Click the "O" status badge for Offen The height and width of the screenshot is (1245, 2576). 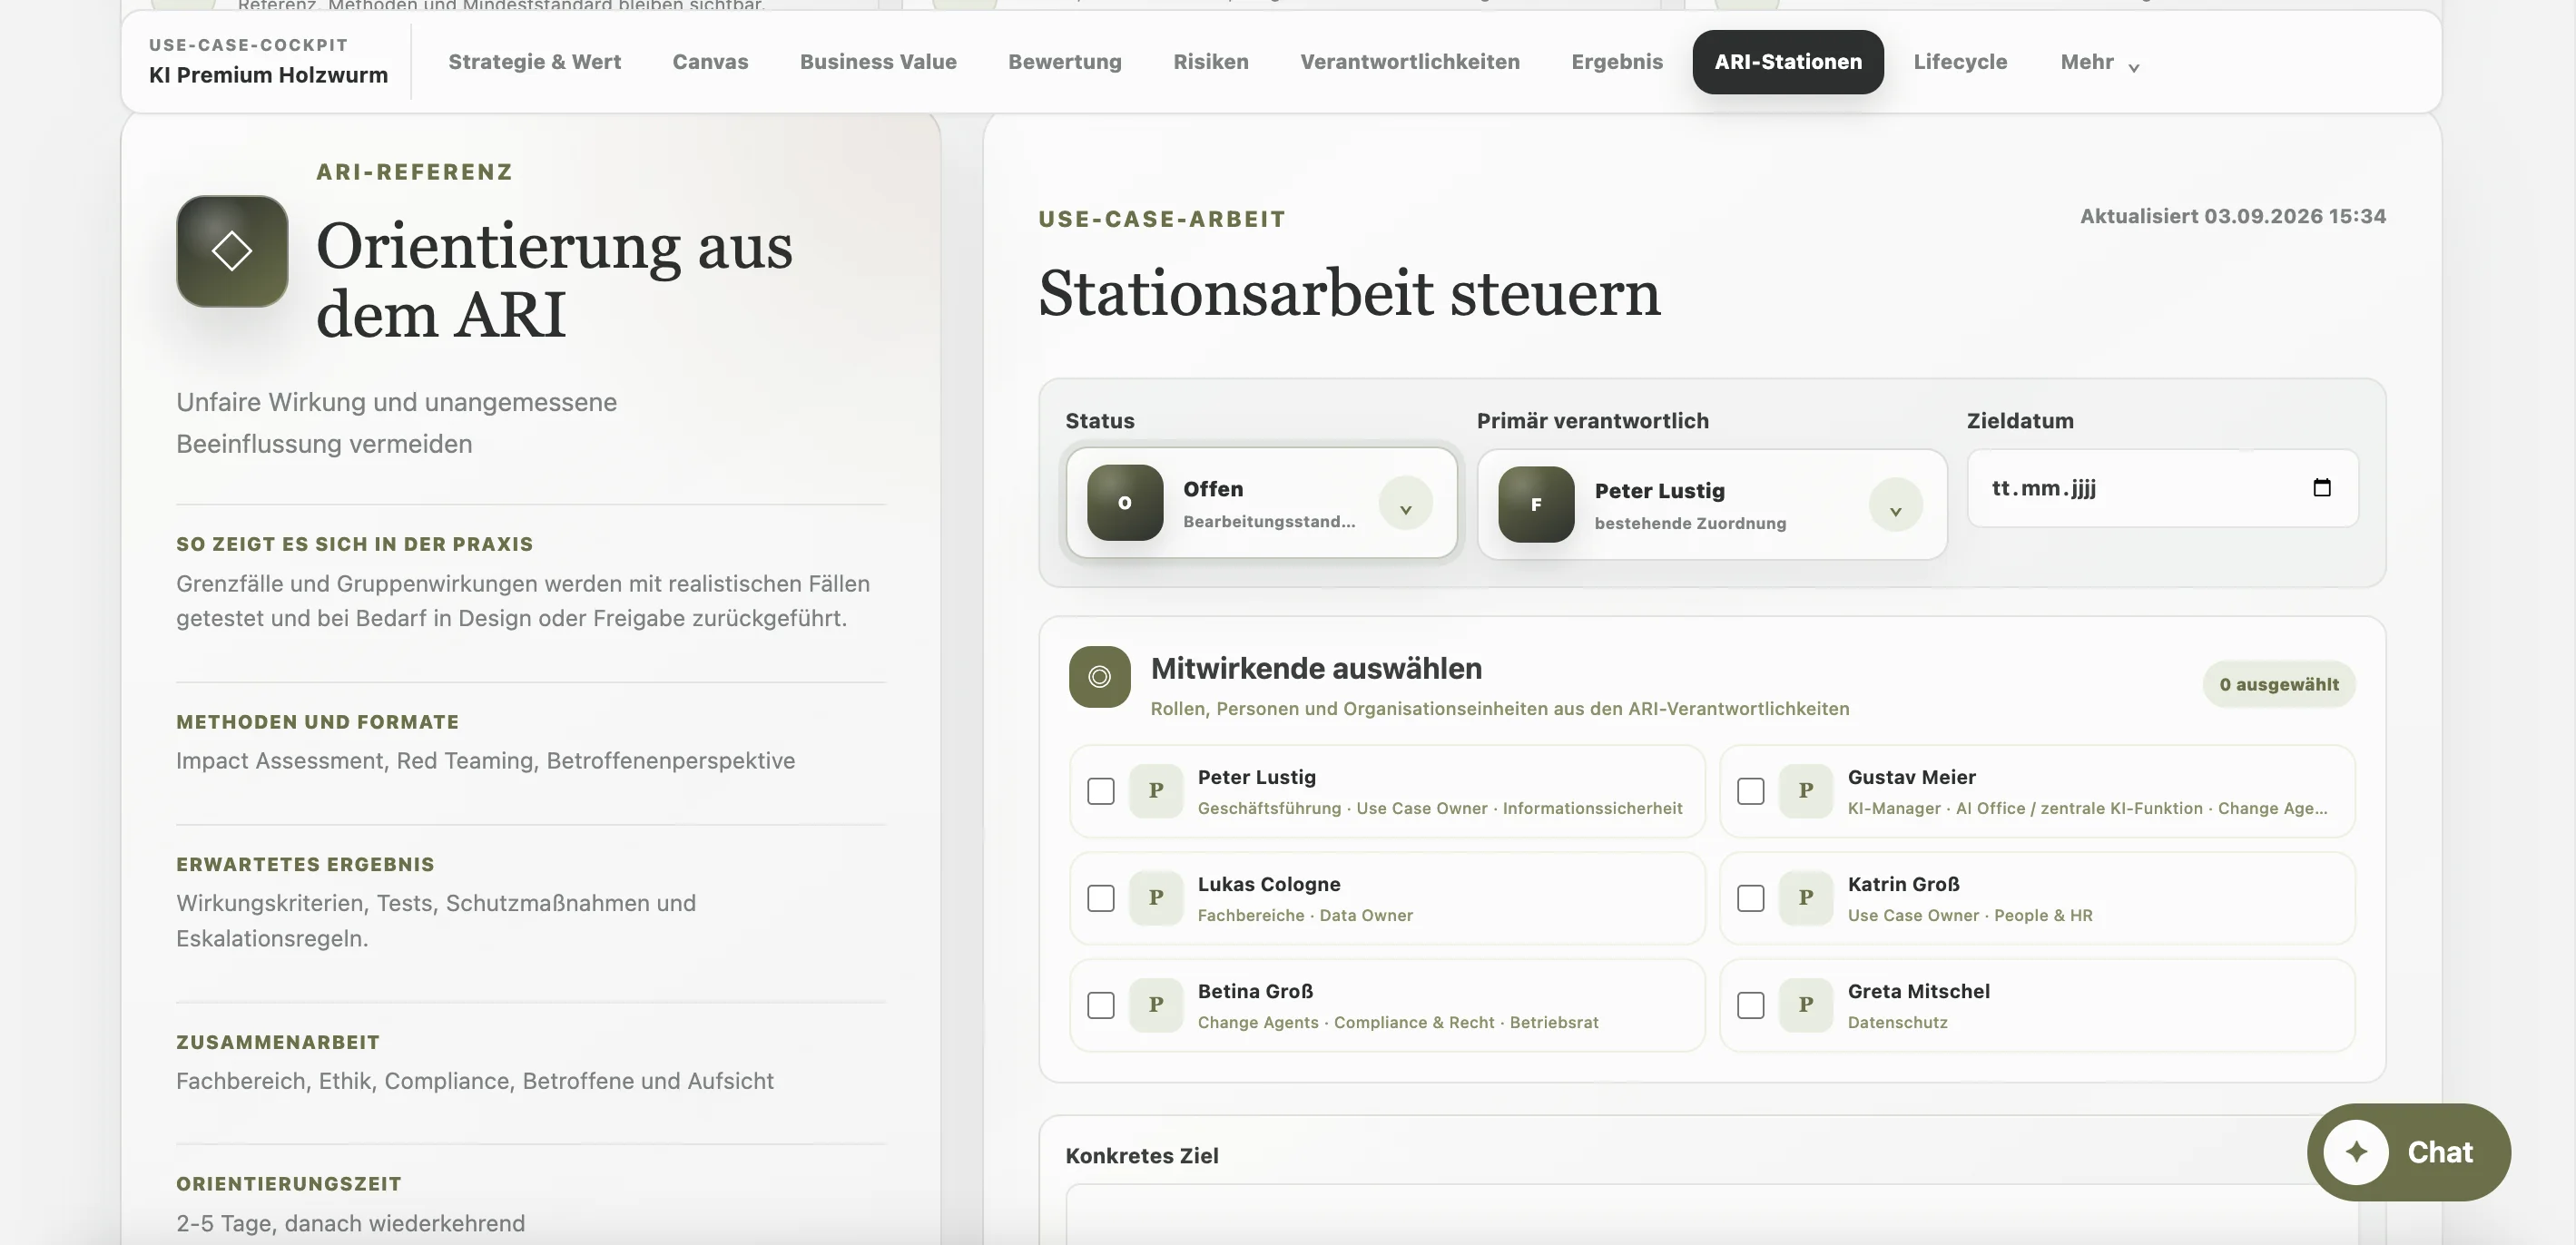point(1125,503)
